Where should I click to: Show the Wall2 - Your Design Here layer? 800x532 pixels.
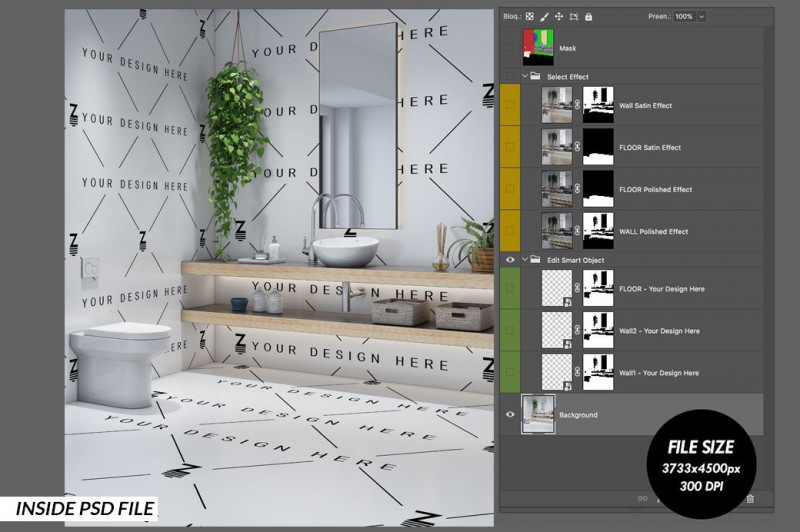[x=510, y=330]
